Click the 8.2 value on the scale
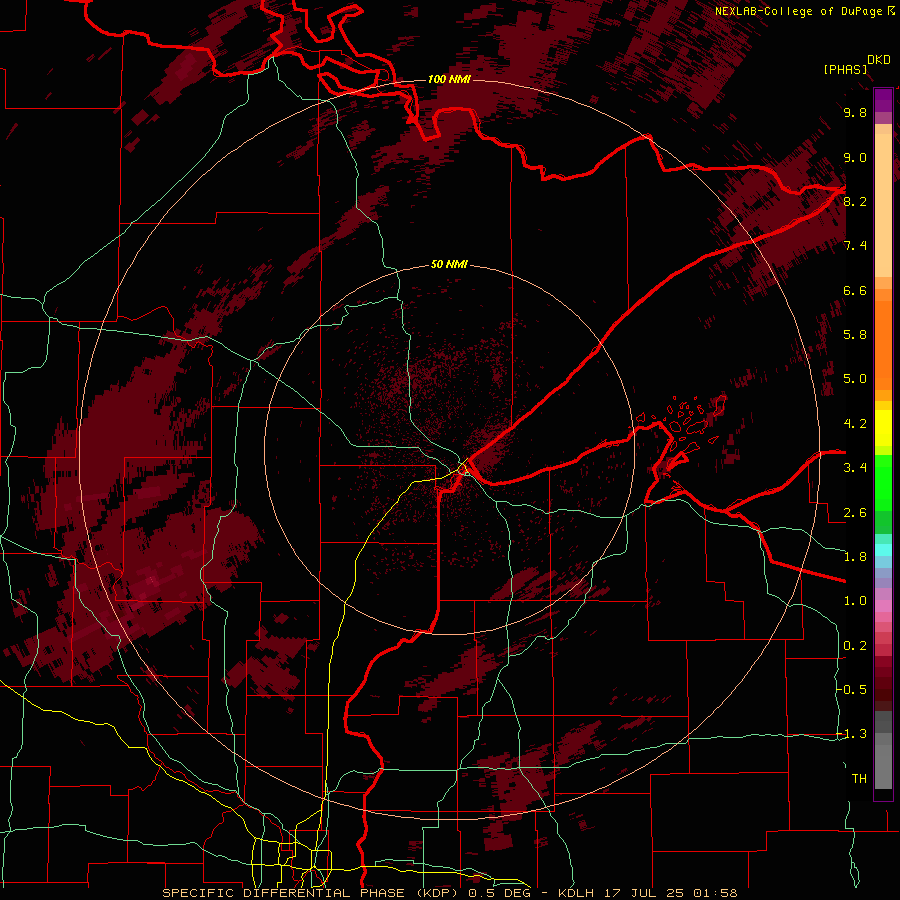 click(x=855, y=201)
